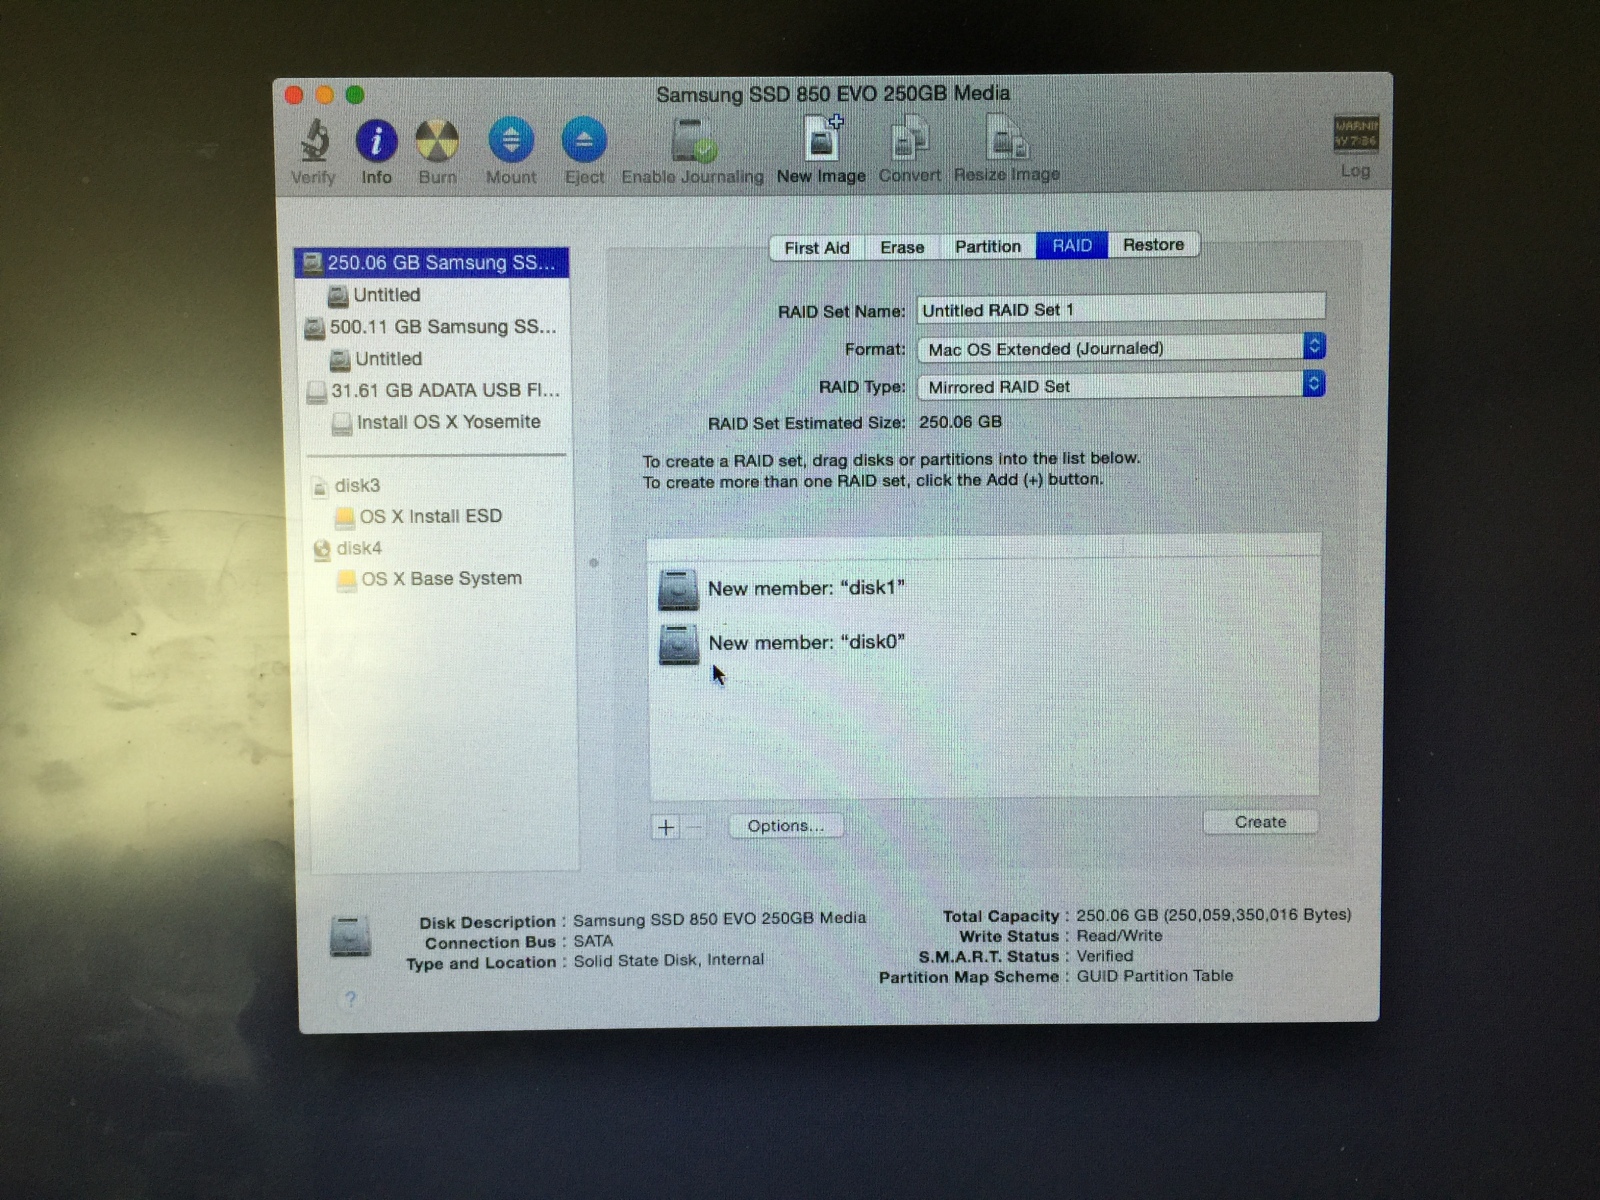Switch to the First Aid tab
The height and width of the screenshot is (1200, 1600).
point(817,248)
